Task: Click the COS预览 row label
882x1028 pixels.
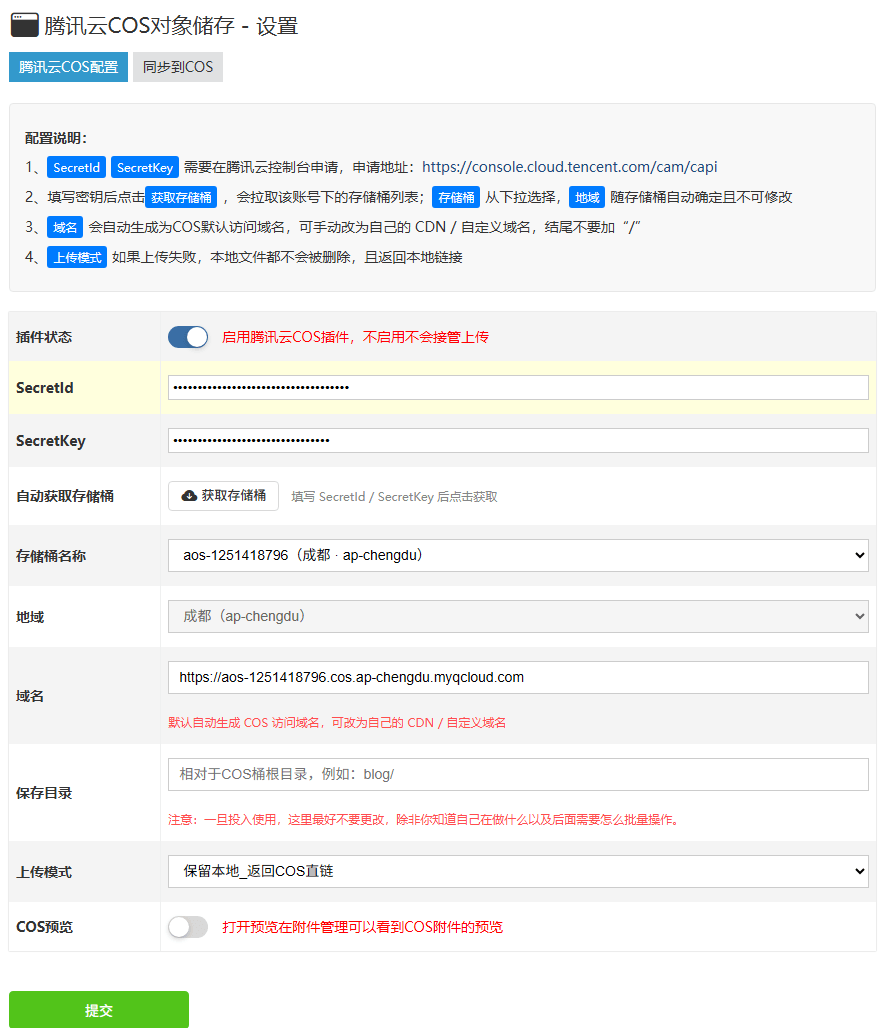Action: coord(45,927)
